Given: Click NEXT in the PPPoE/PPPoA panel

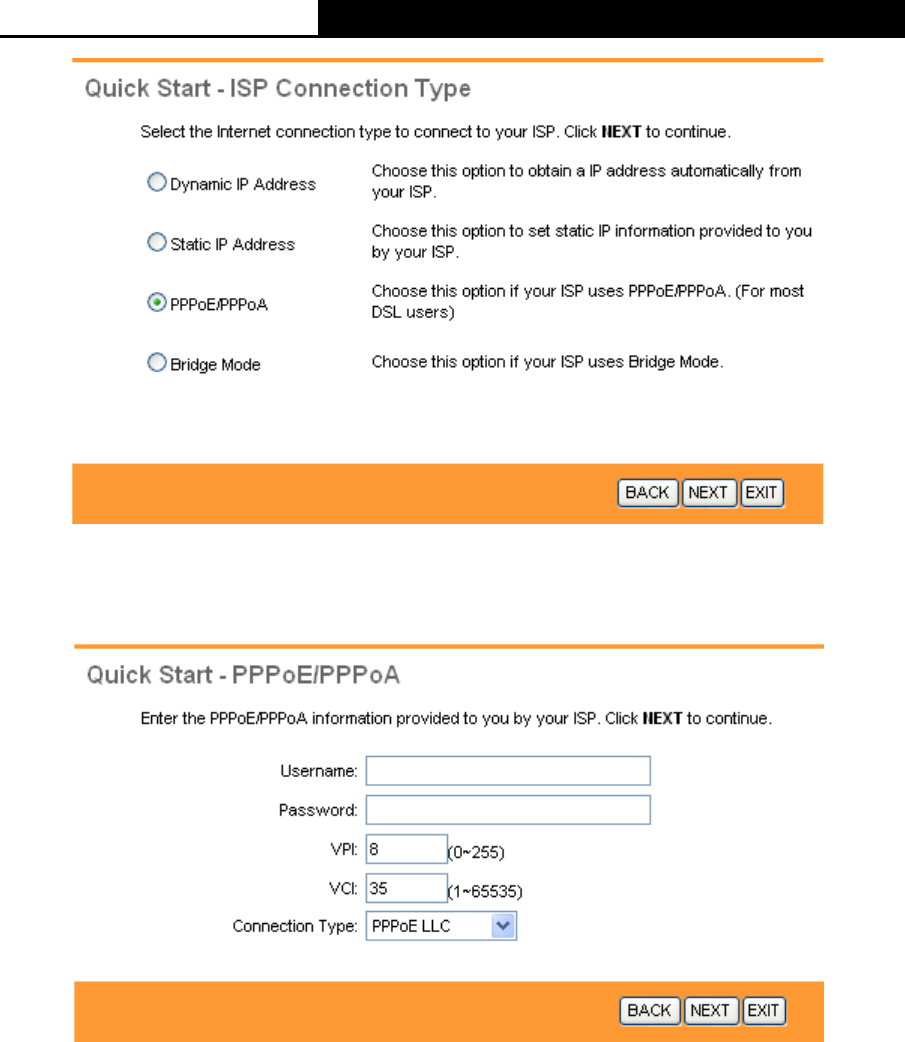Looking at the screenshot, I should pos(711,1011).
